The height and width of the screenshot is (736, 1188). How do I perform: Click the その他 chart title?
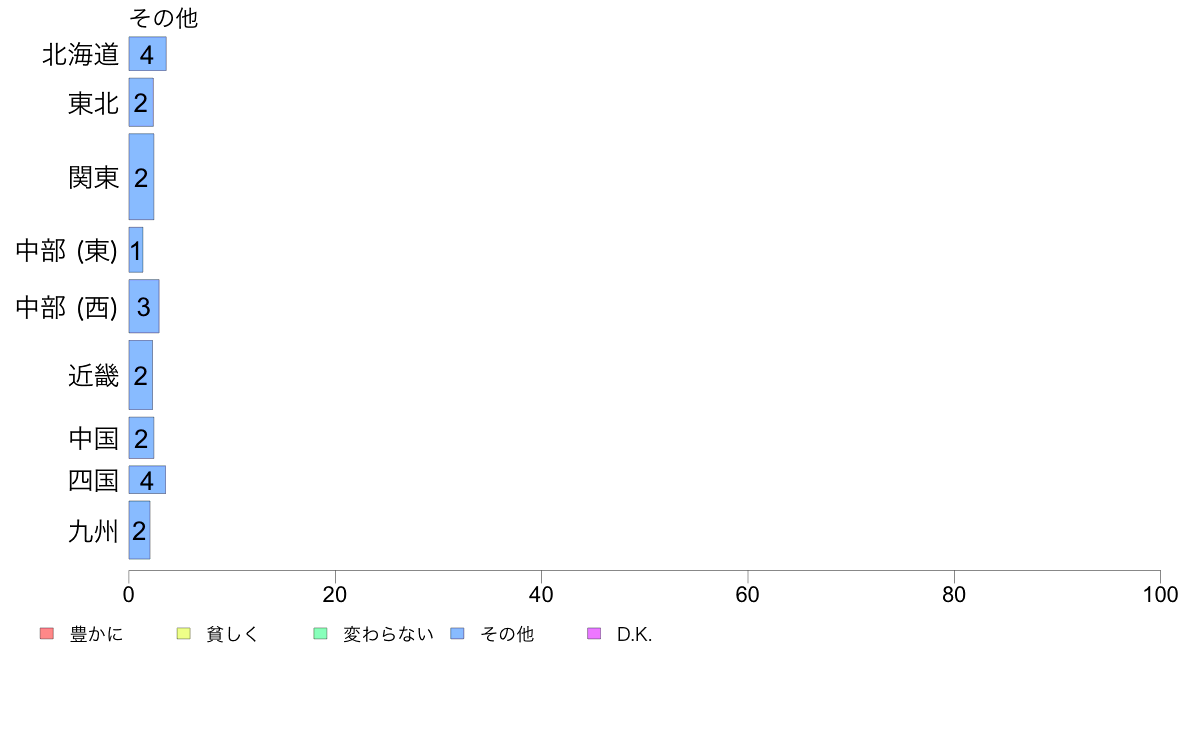point(164,17)
